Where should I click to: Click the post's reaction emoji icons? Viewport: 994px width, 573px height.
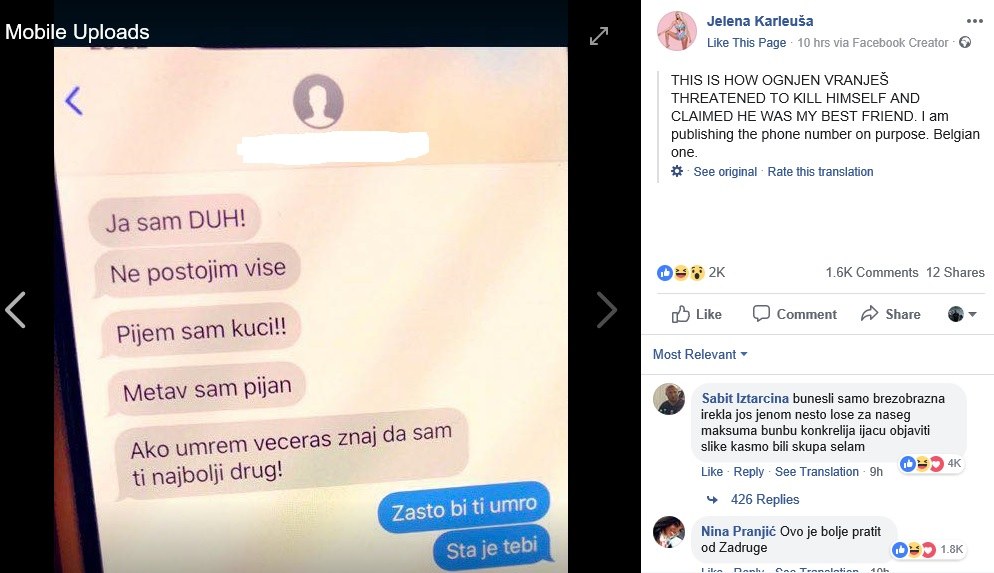pos(681,273)
